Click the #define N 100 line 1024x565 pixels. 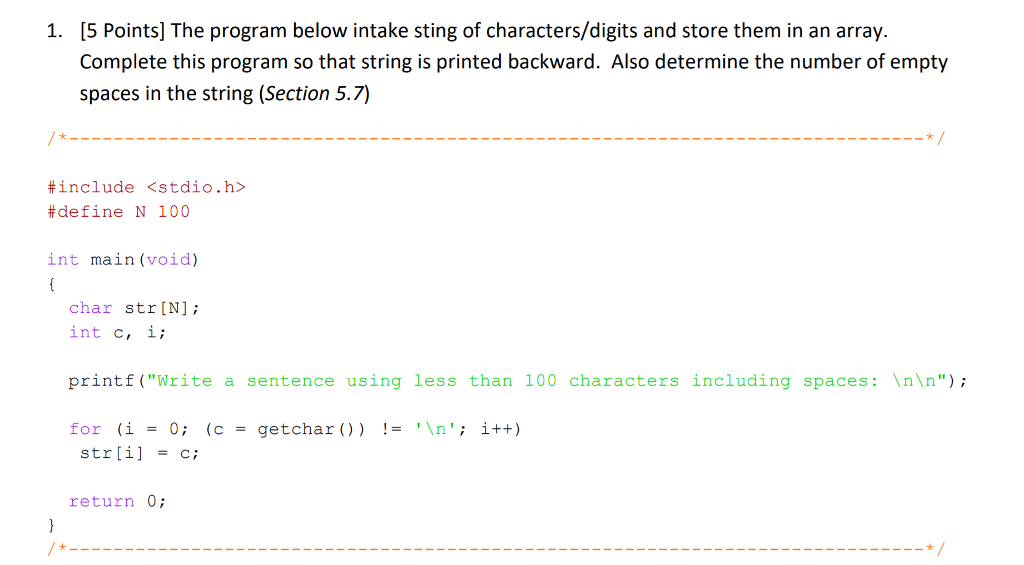coord(118,211)
